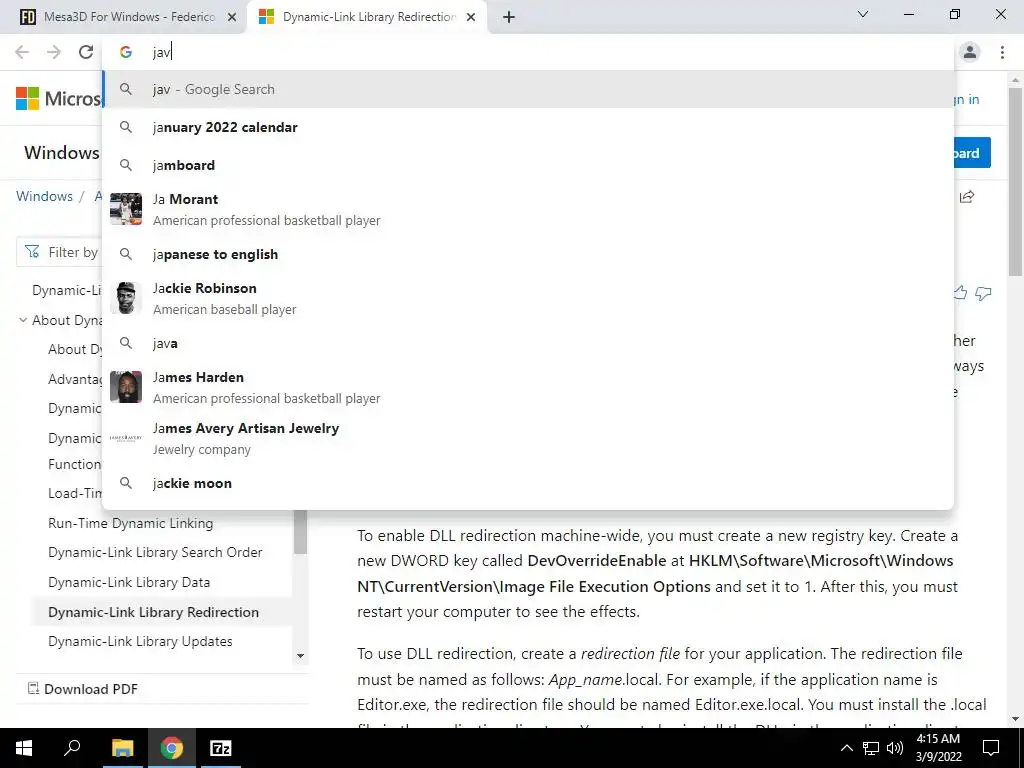Open the notification center icon
Viewport: 1024px width, 768px height.
coord(991,748)
